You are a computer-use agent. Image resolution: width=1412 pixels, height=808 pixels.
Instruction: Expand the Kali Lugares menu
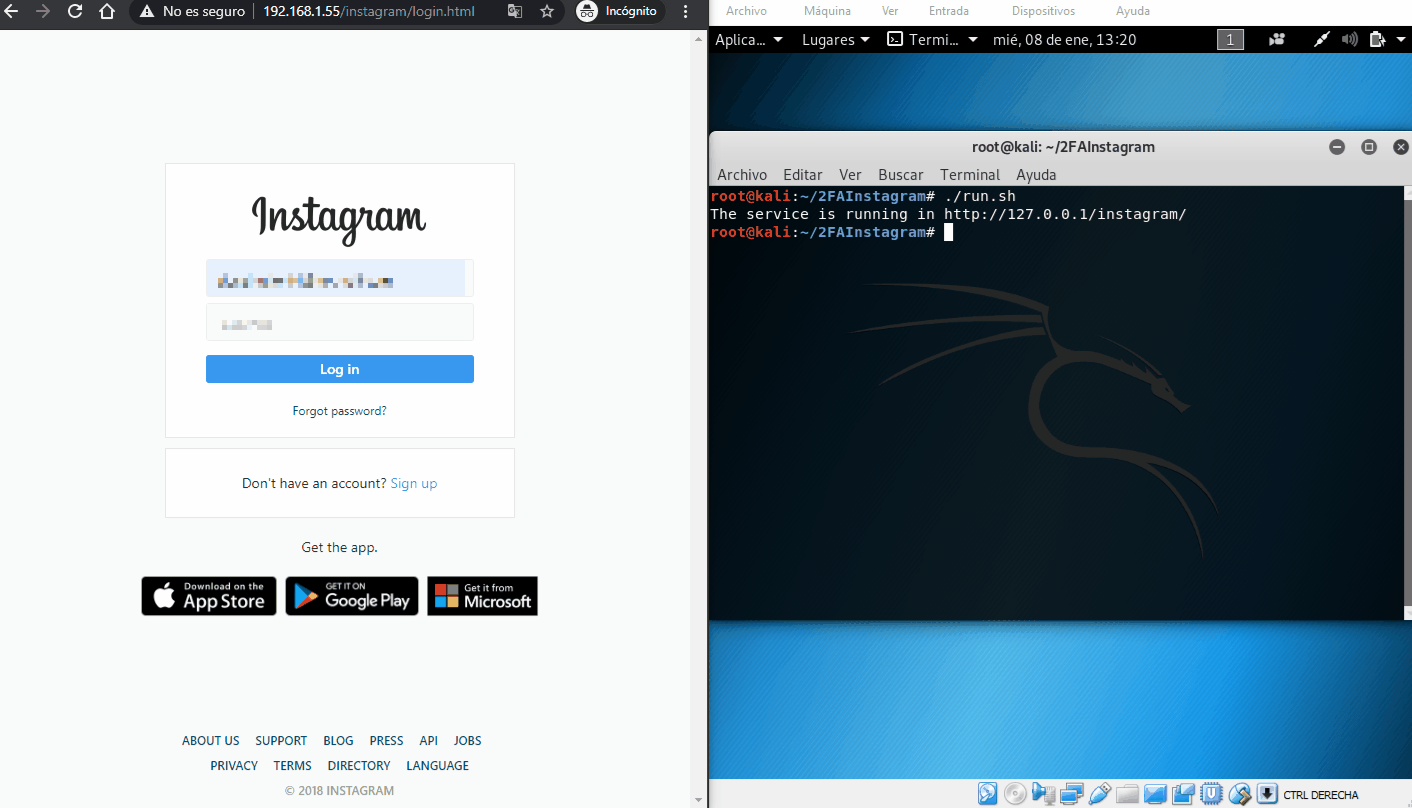pyautogui.click(x=836, y=40)
